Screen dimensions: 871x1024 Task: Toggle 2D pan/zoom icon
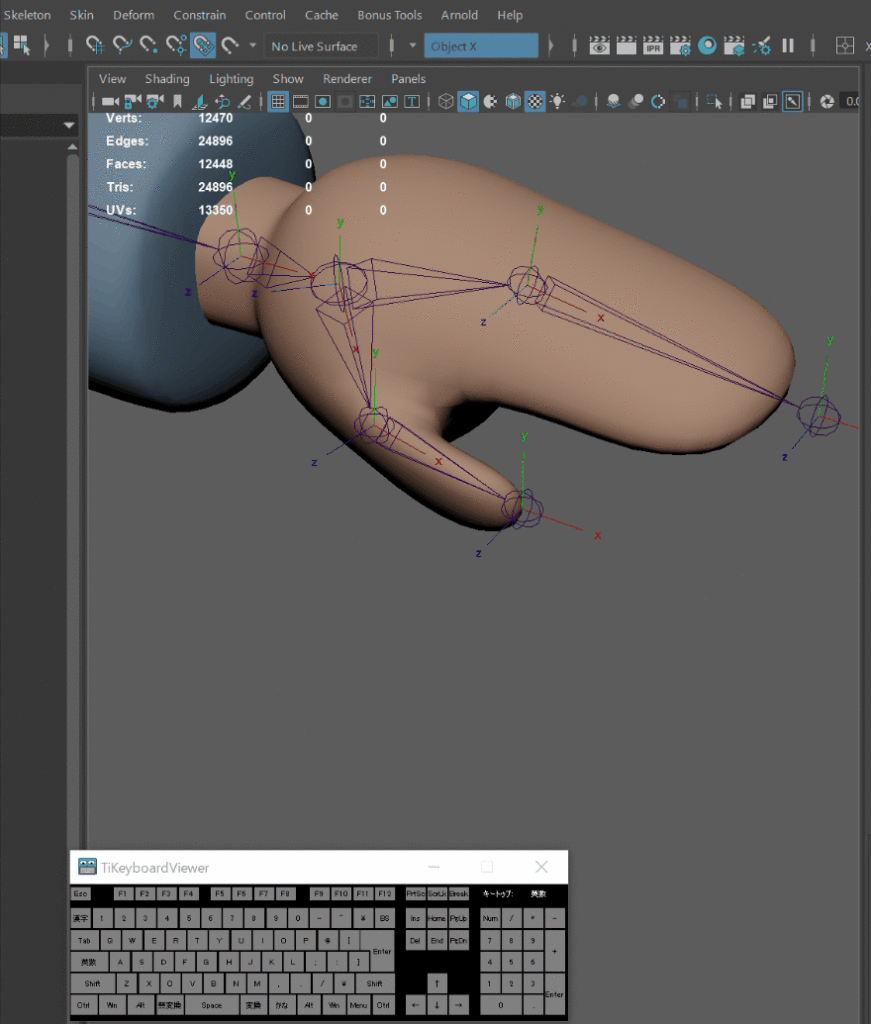(222, 101)
